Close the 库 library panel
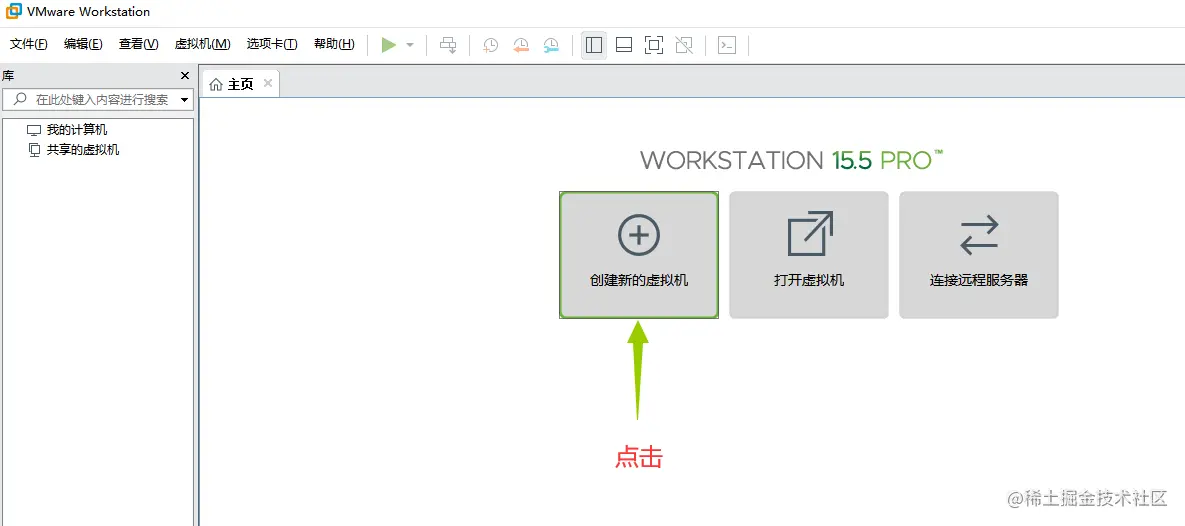This screenshot has width=1185, height=526. [185, 76]
